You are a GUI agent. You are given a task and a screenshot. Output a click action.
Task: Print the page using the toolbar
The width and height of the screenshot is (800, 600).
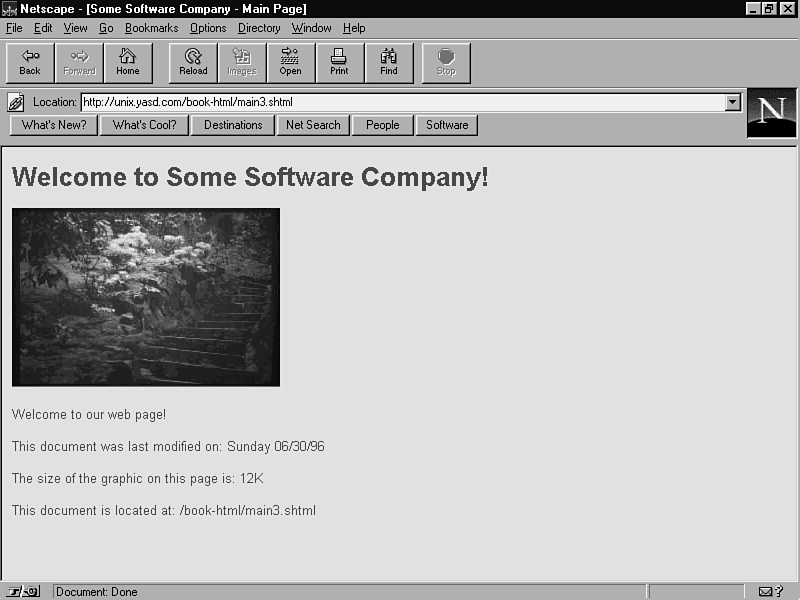pyautogui.click(x=340, y=62)
